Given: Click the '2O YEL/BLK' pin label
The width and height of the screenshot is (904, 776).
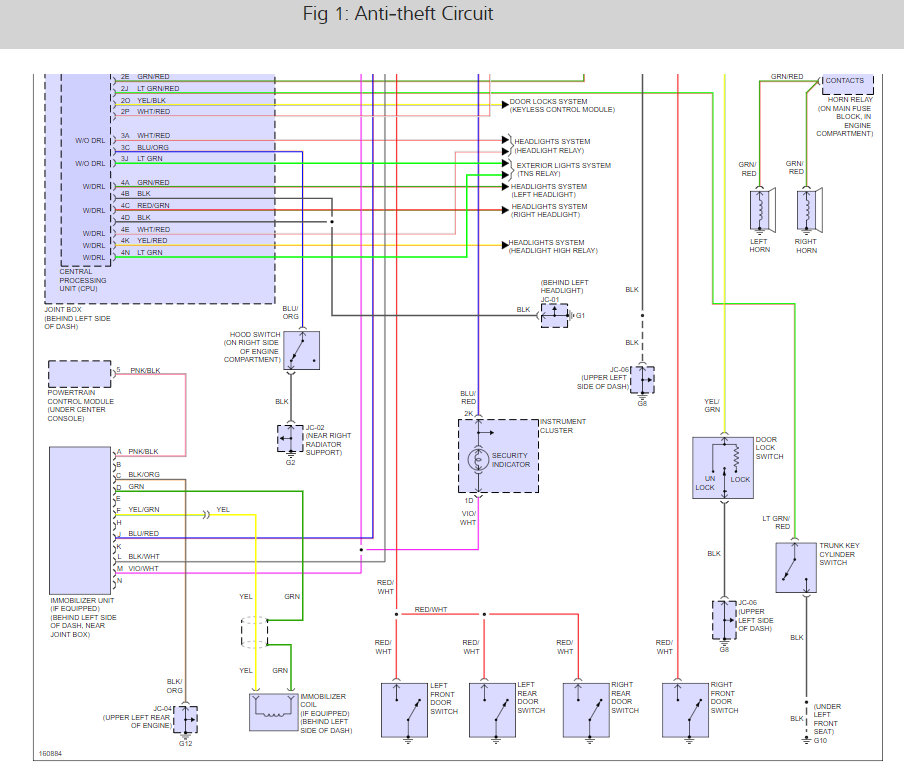Looking at the screenshot, I should point(143,100).
